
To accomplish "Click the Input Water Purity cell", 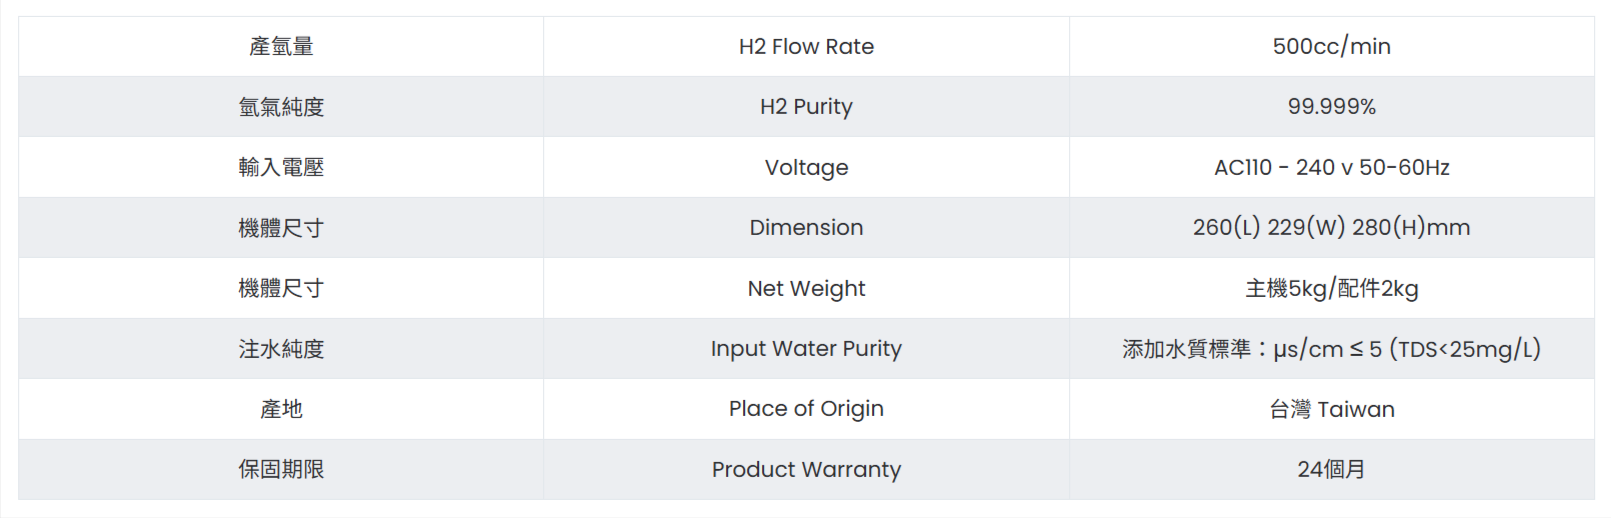I will click(806, 349).
